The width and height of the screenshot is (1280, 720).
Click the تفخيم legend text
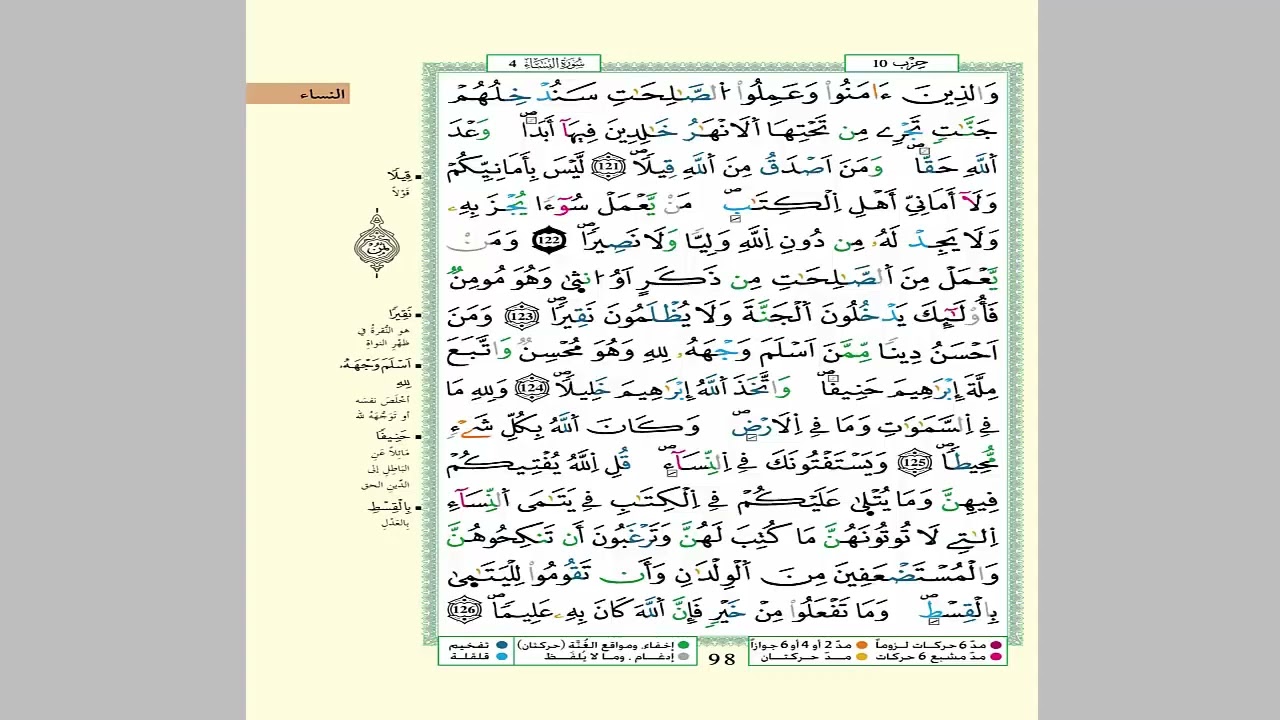coord(469,646)
